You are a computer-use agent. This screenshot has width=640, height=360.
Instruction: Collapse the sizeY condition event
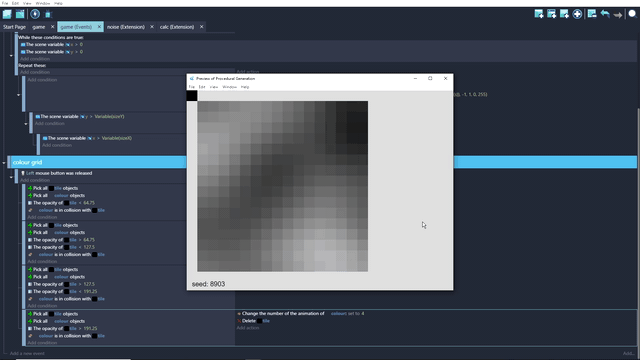pos(26,124)
